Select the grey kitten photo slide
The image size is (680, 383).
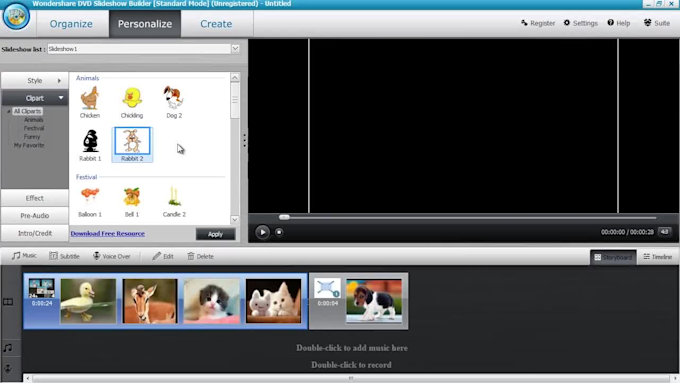(x=212, y=301)
